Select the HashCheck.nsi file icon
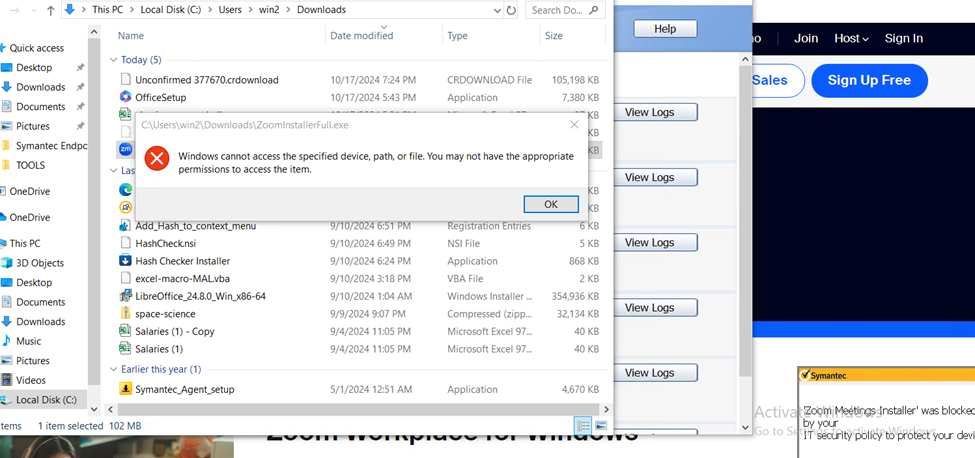The image size is (975, 458). click(125, 244)
